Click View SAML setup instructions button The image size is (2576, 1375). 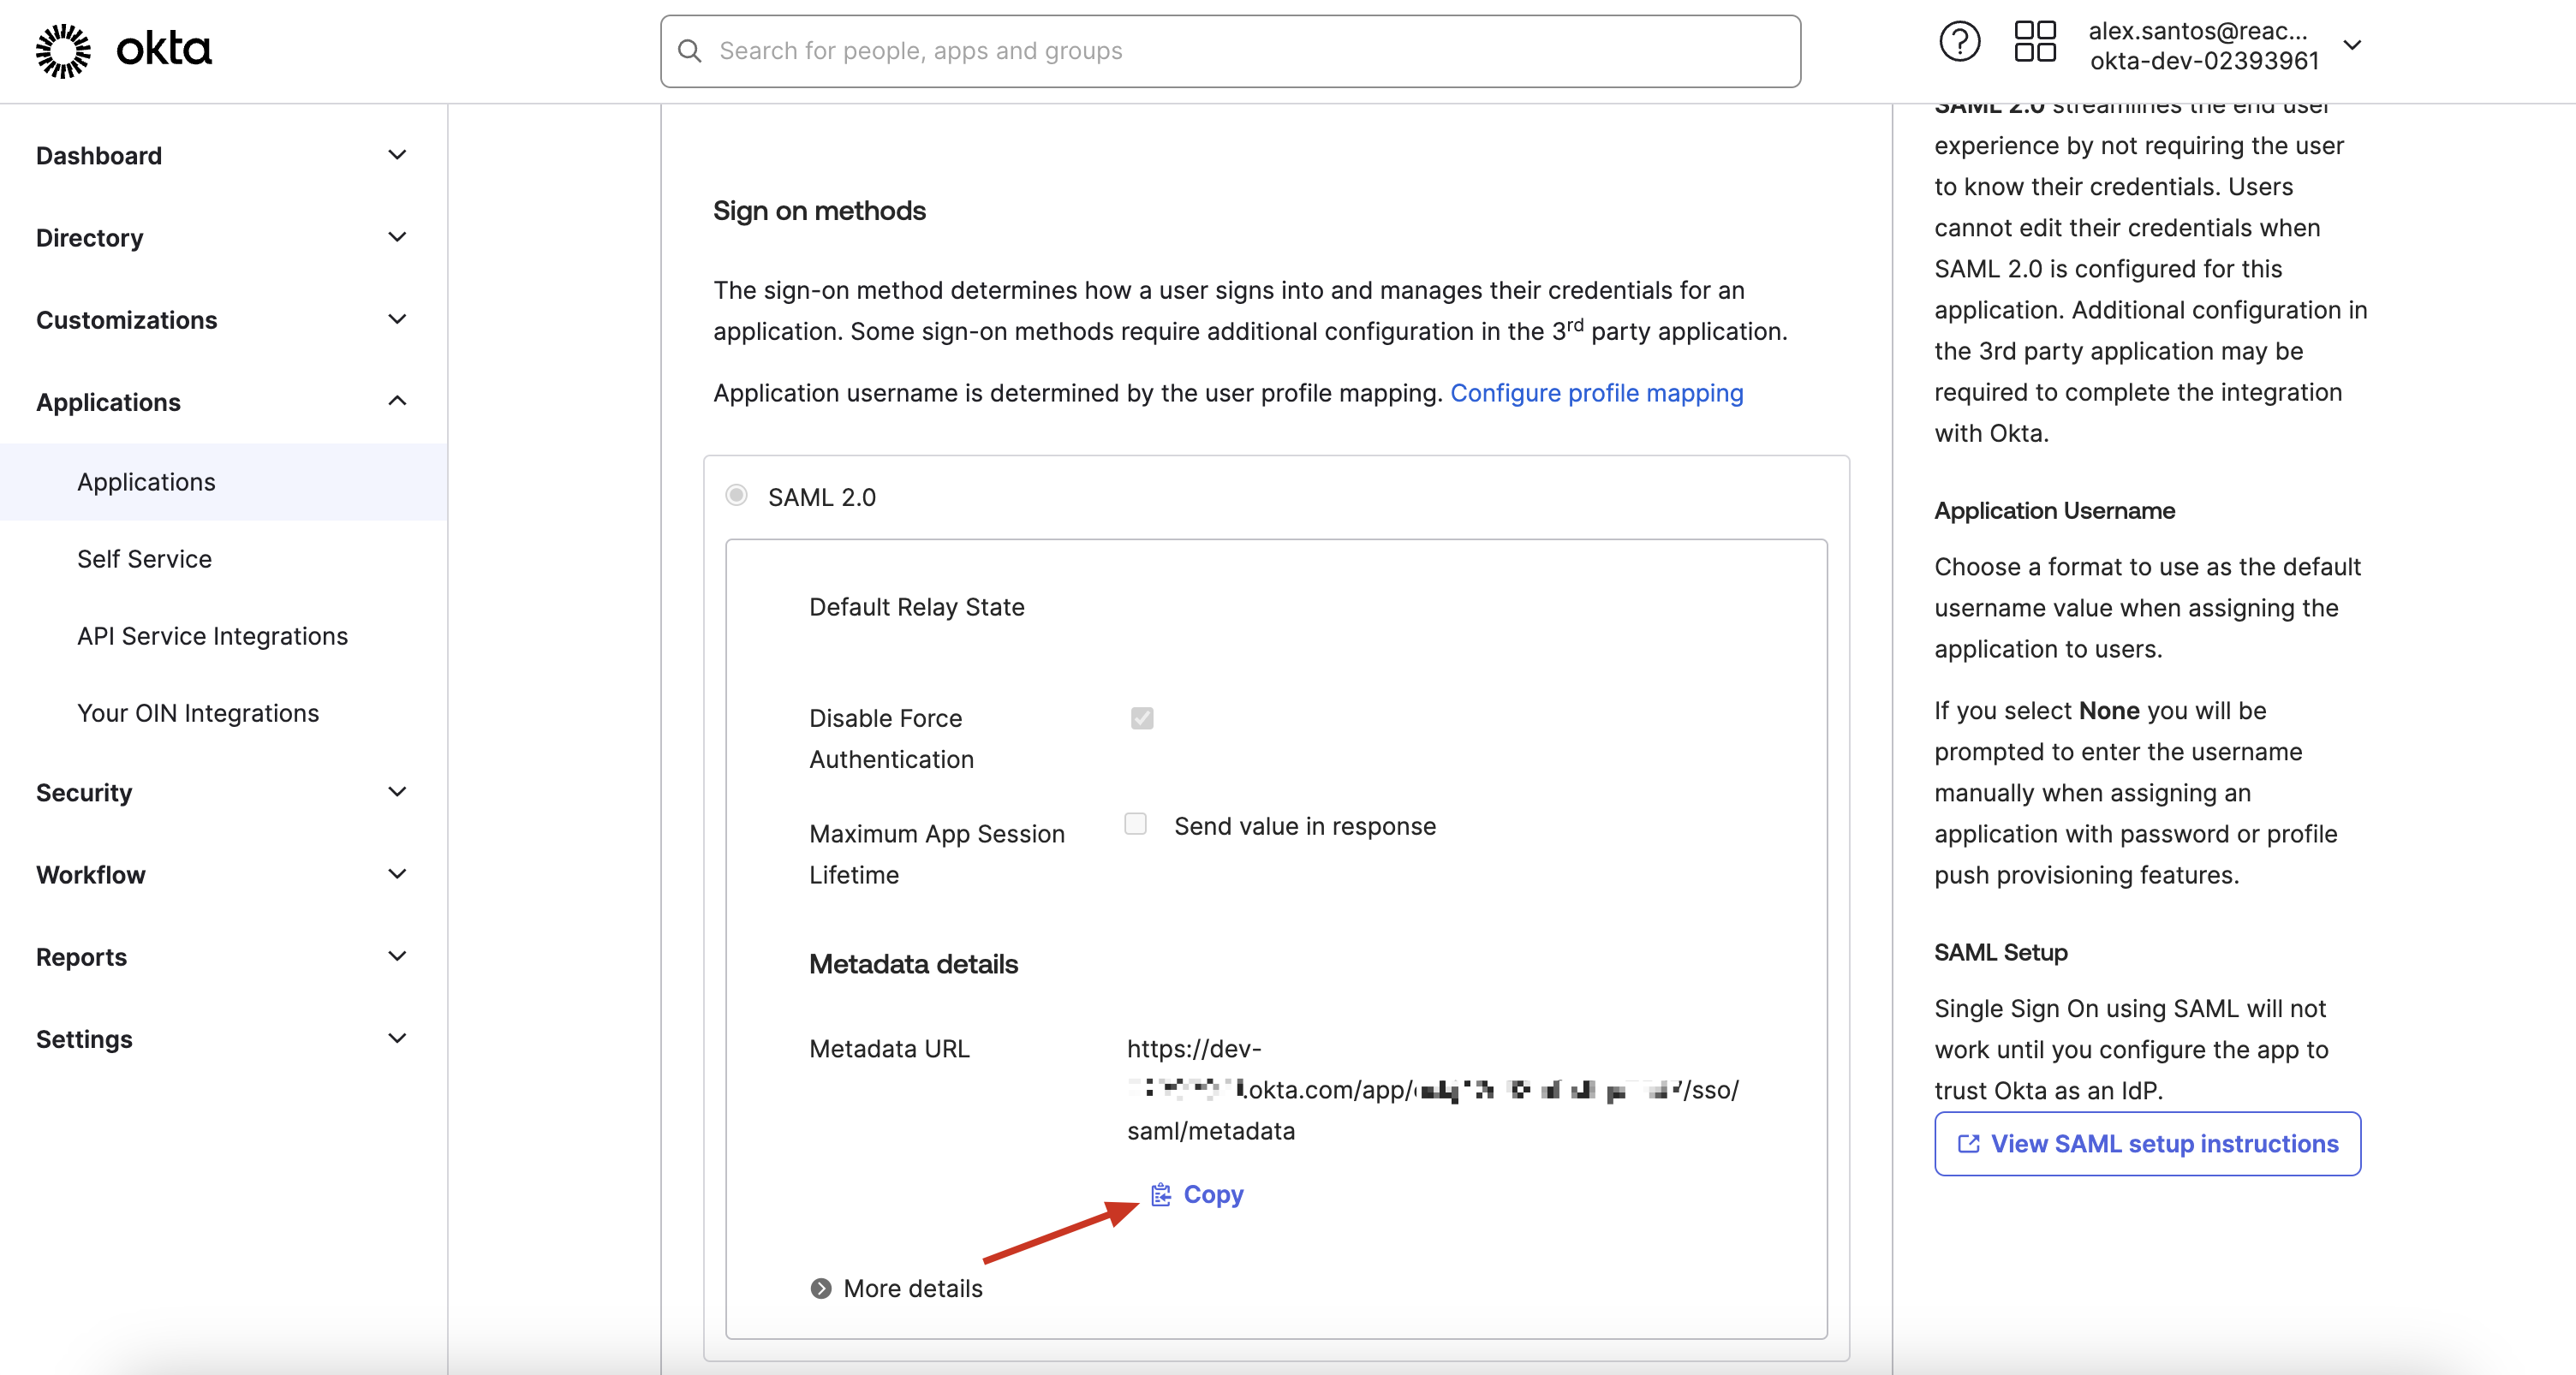2147,1144
